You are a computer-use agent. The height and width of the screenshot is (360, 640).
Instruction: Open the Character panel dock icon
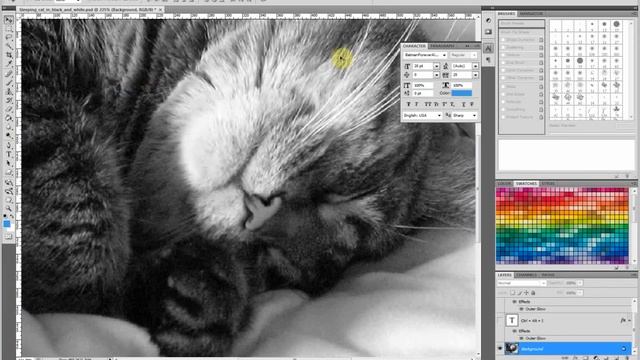(488, 48)
